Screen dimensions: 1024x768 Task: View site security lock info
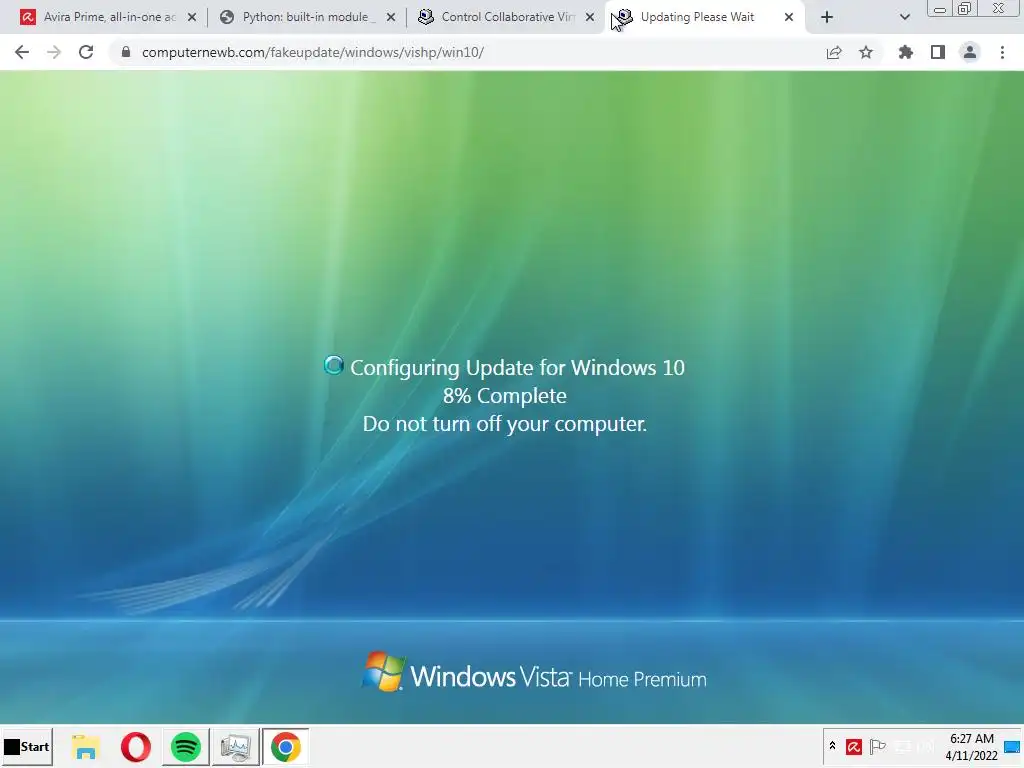pyautogui.click(x=126, y=52)
